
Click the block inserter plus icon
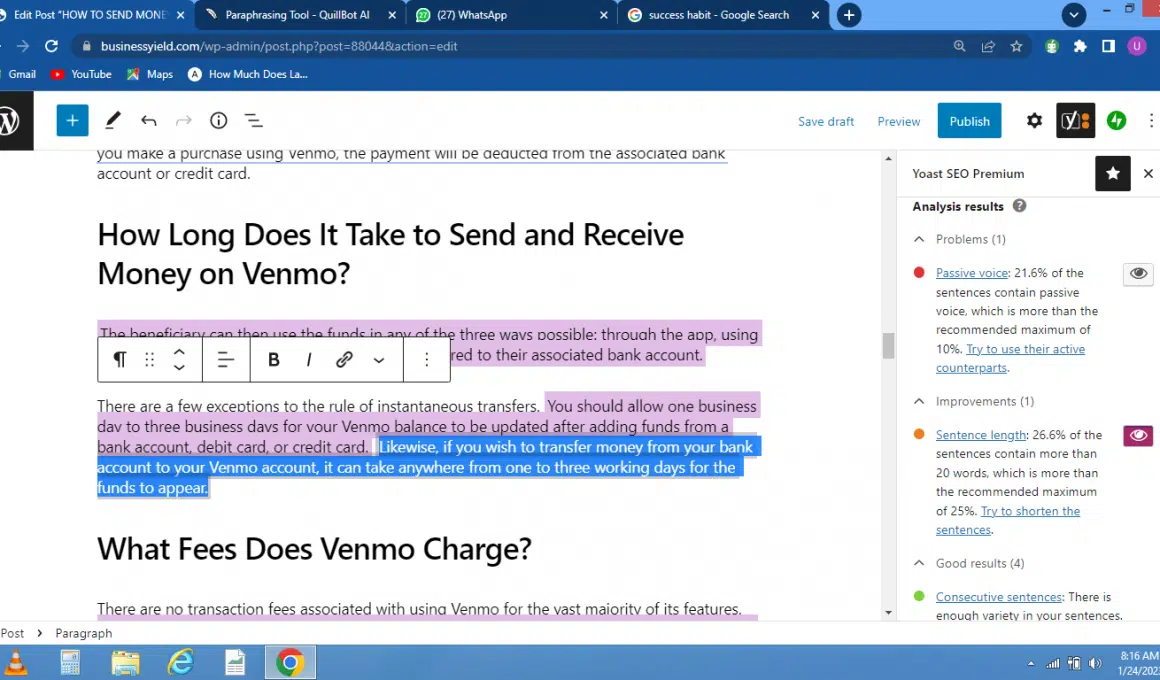pyautogui.click(x=72, y=121)
